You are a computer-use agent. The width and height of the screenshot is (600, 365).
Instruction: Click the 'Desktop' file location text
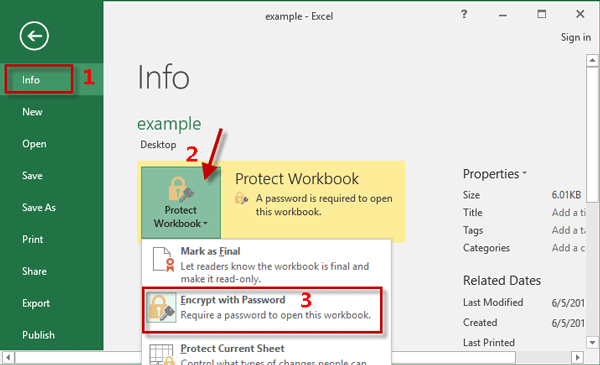158,145
